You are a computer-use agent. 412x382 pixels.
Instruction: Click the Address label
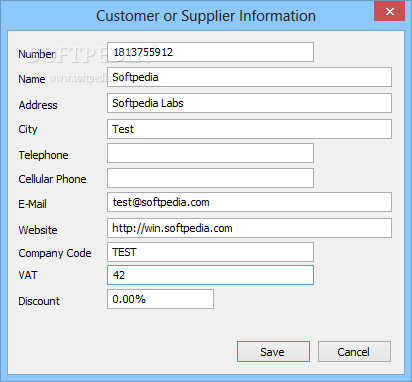(38, 105)
